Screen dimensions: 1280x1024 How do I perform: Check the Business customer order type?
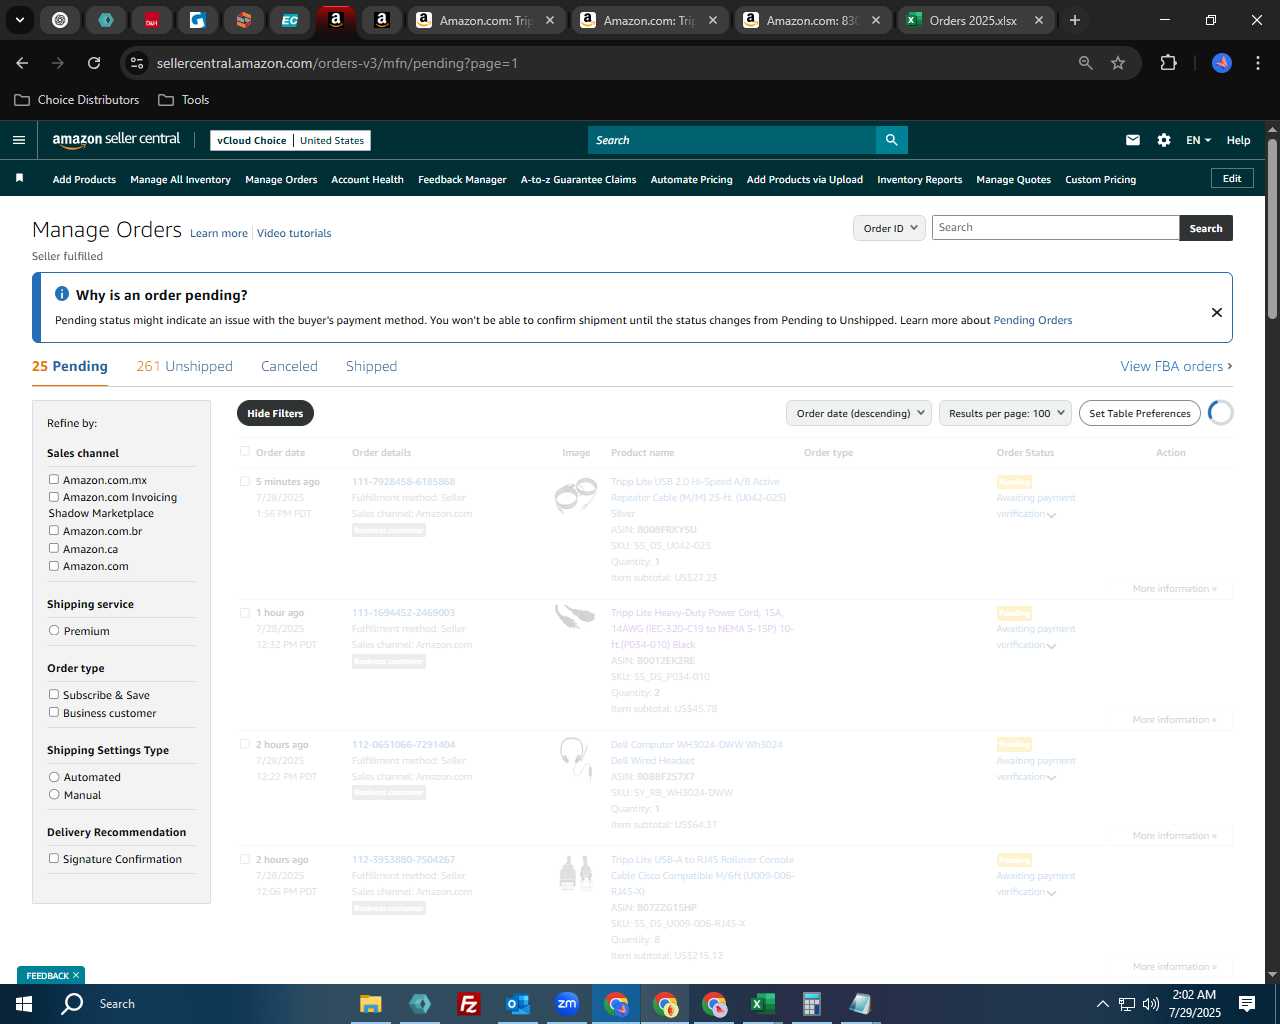point(54,712)
